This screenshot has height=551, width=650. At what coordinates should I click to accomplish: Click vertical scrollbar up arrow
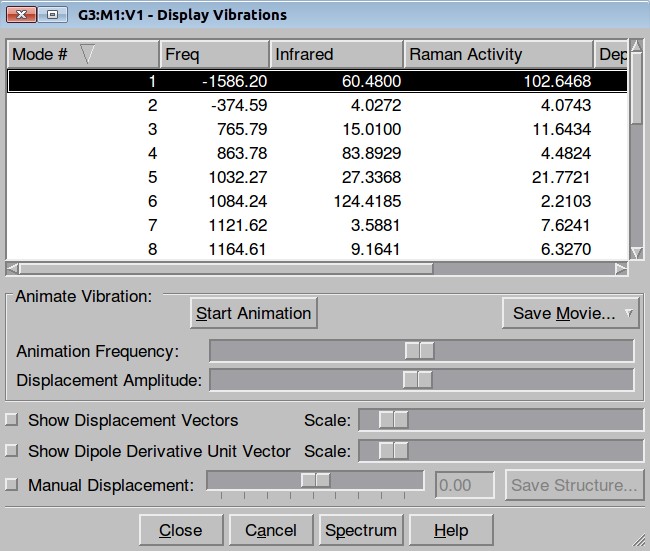tap(636, 46)
